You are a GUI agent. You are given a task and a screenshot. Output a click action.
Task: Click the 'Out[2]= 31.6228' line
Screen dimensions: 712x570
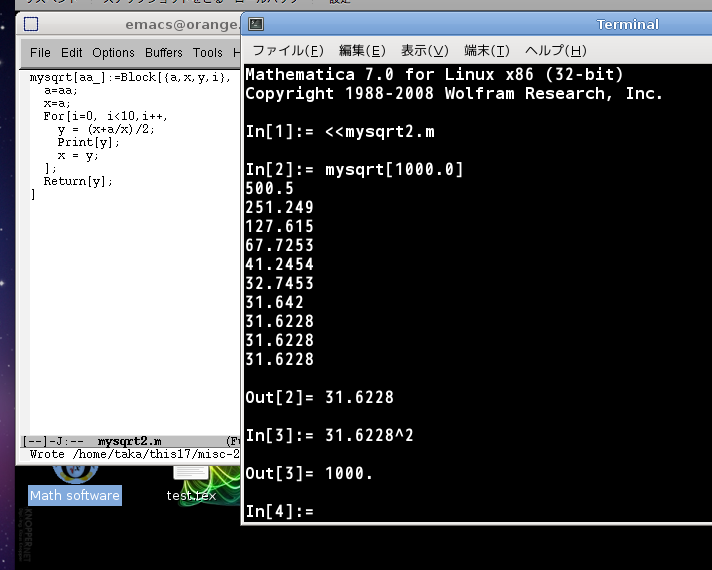(x=320, y=397)
